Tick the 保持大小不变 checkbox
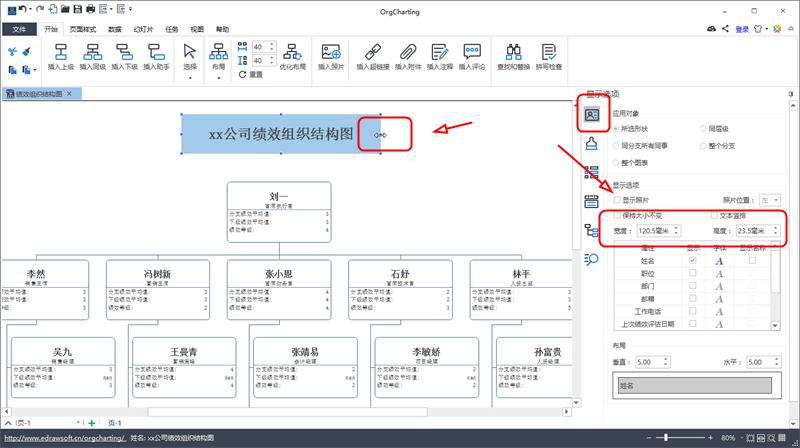 [617, 215]
